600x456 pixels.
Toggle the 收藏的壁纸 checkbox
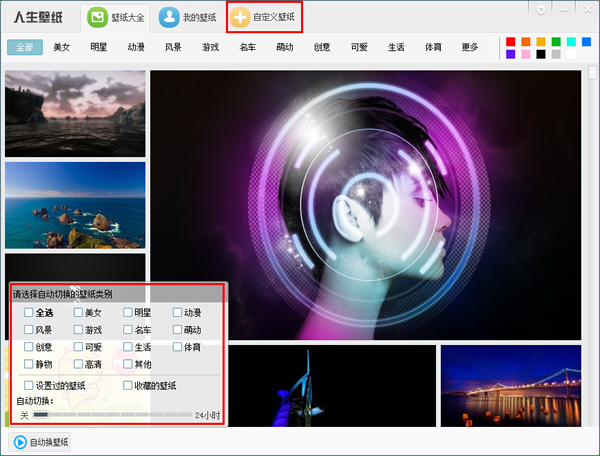[x=128, y=385]
